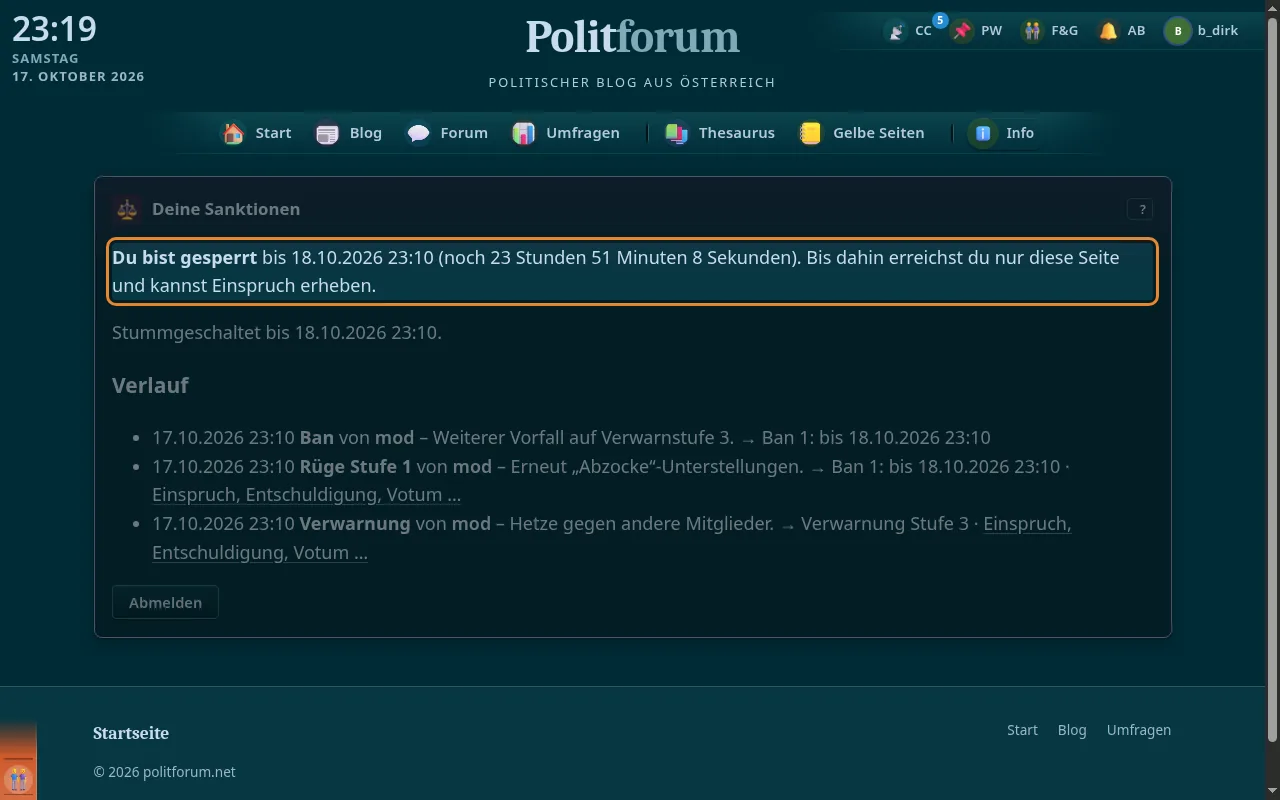
Task: Open the appeal link in the Rüge Stufe 1 entry
Action: pos(306,495)
